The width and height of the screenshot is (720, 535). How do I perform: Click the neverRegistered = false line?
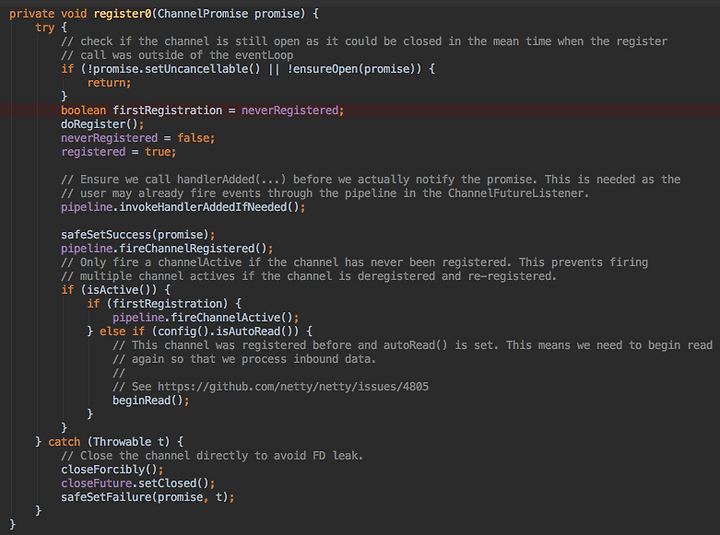[138, 138]
